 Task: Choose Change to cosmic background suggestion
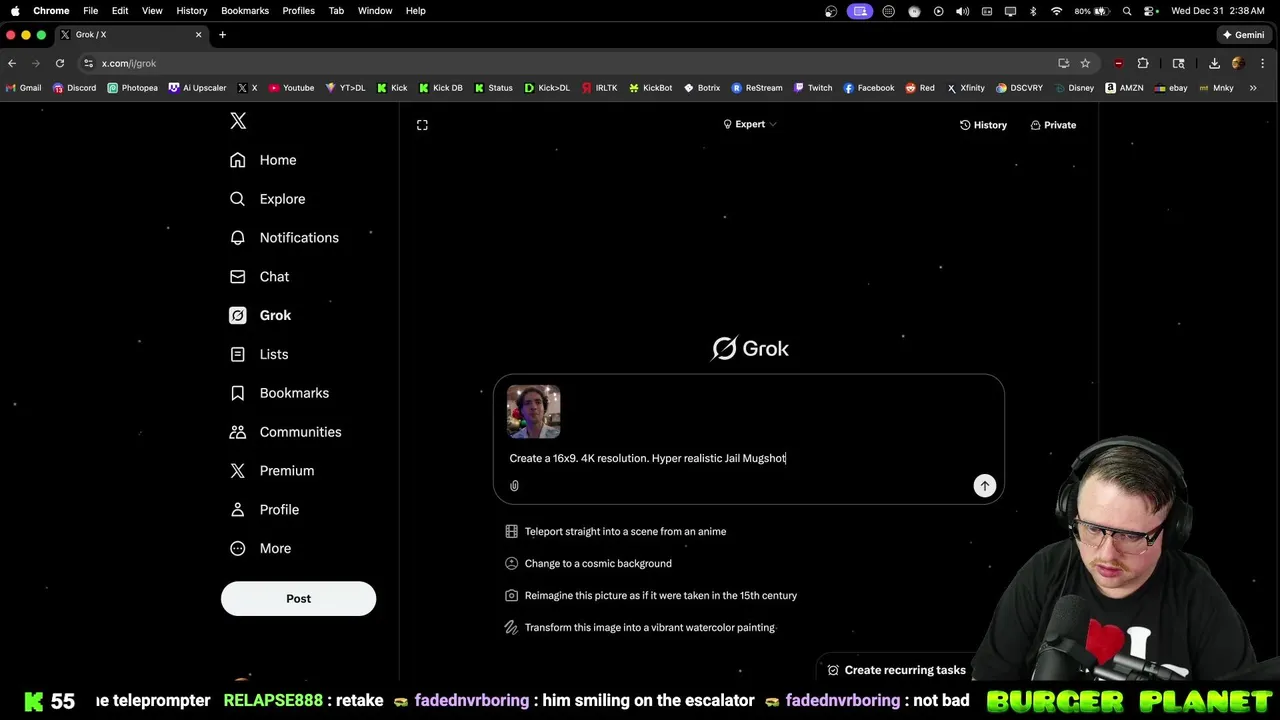pos(588,564)
